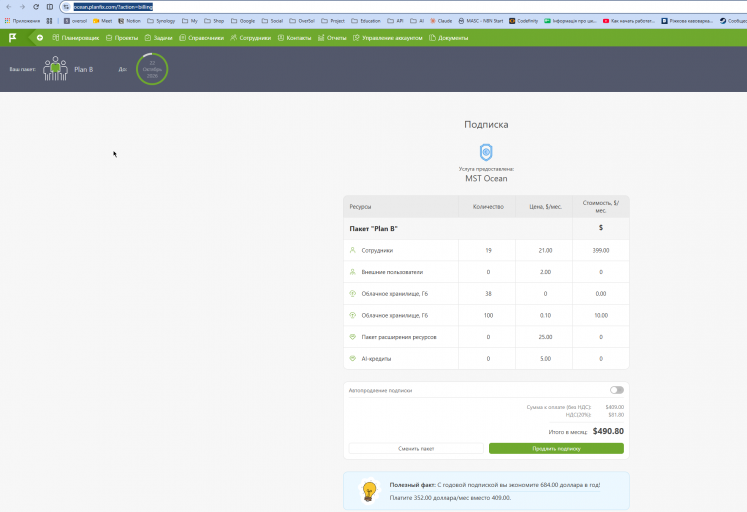This screenshot has height=512, width=747.
Task: Click the AI-кредиты row icon
Action: 353,359
